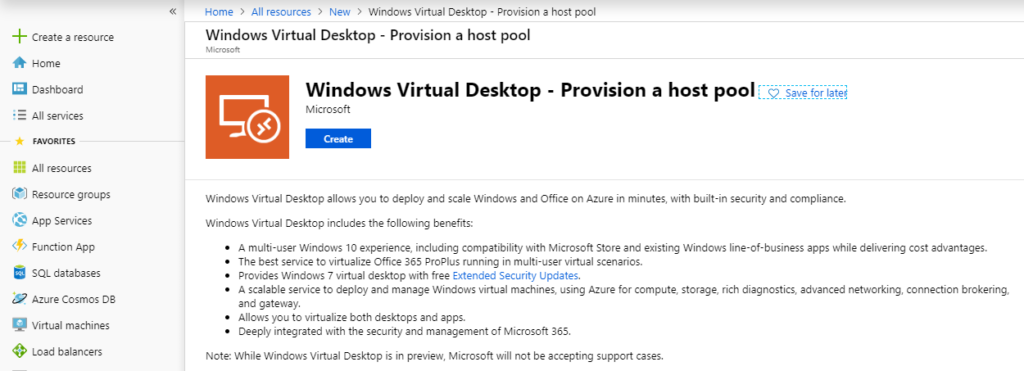Viewport: 1024px width, 371px height.
Task: Click the last breadcrumb 'Provision a host pool'
Action: pos(482,12)
